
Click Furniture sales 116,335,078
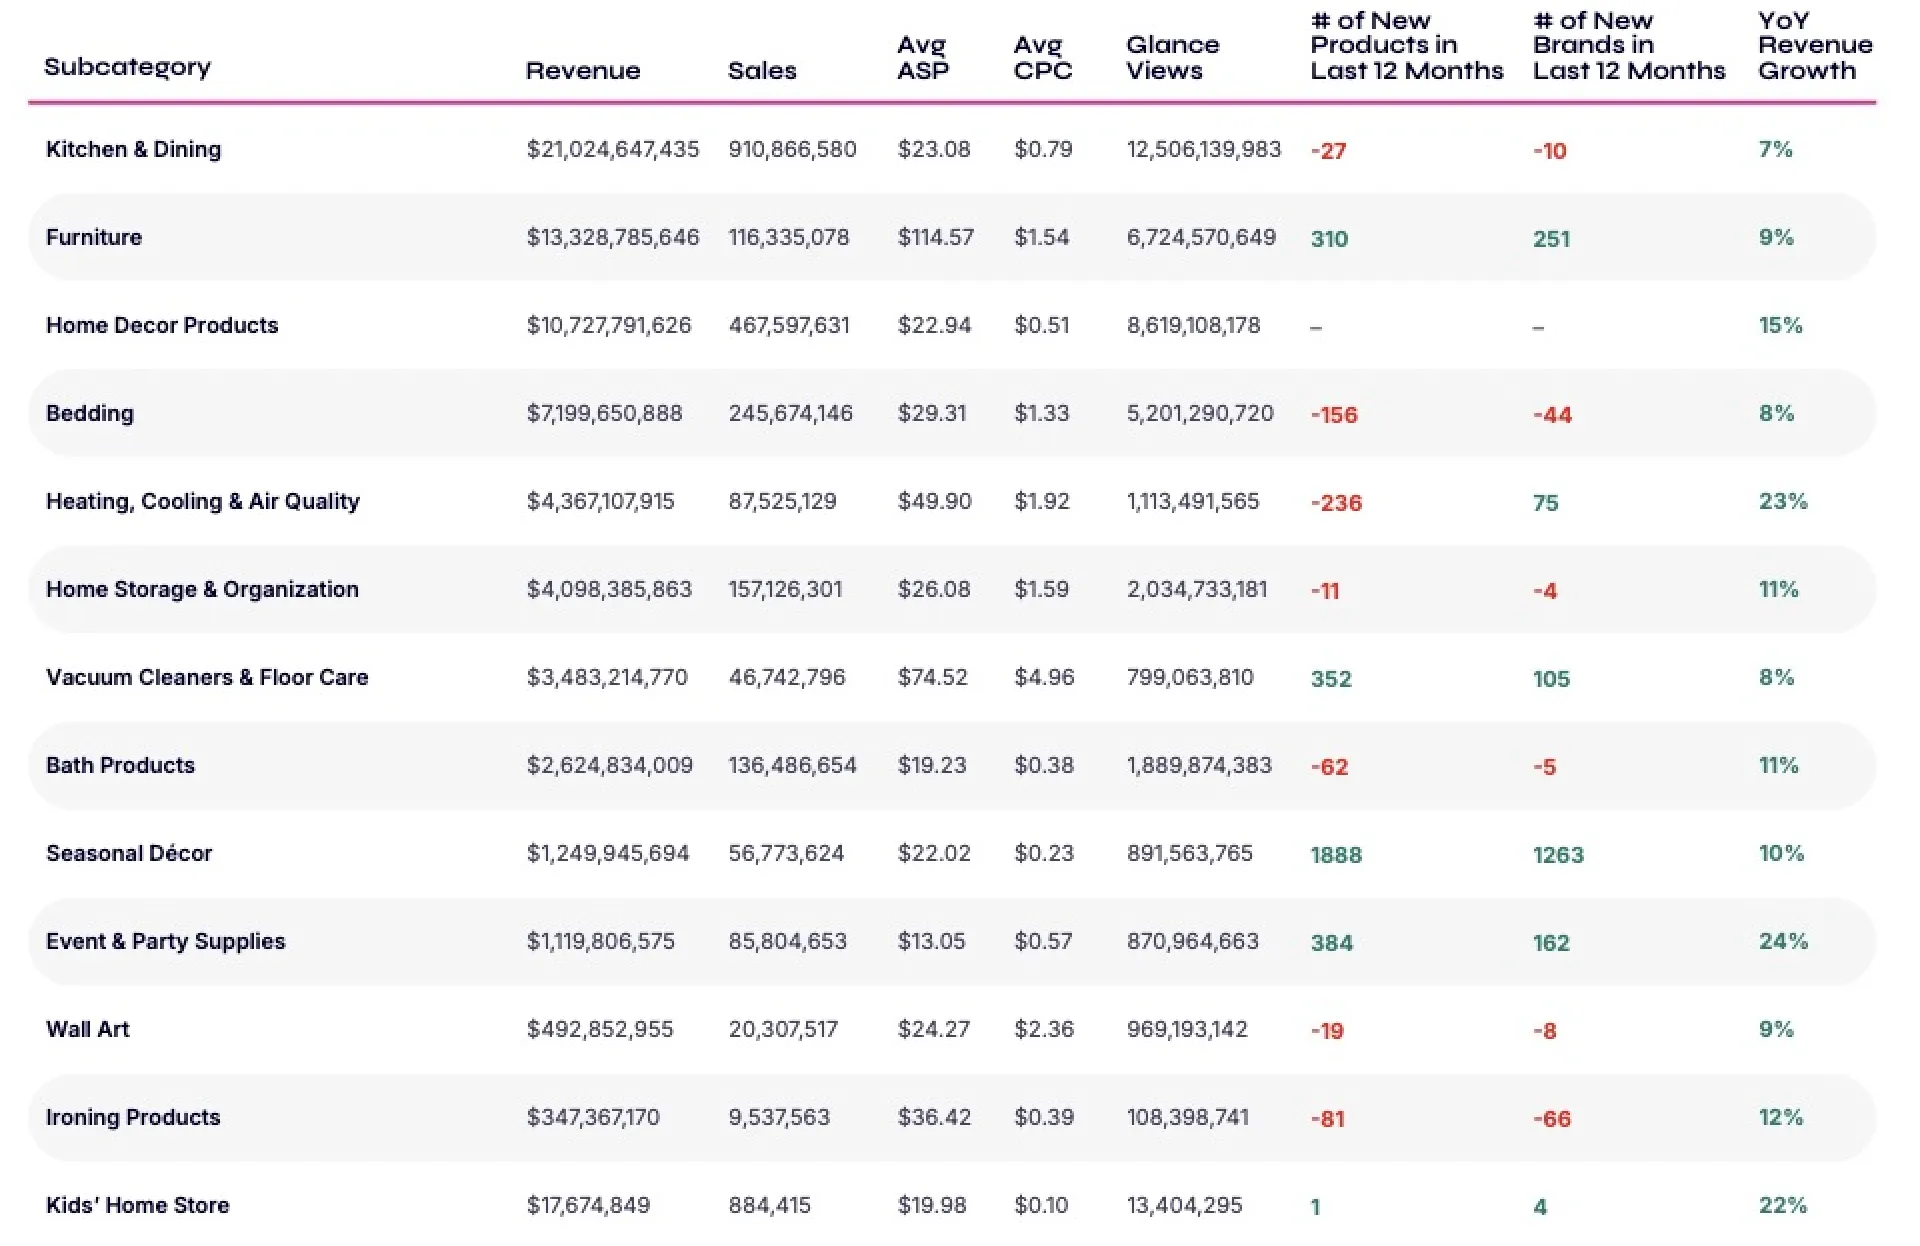coord(789,237)
